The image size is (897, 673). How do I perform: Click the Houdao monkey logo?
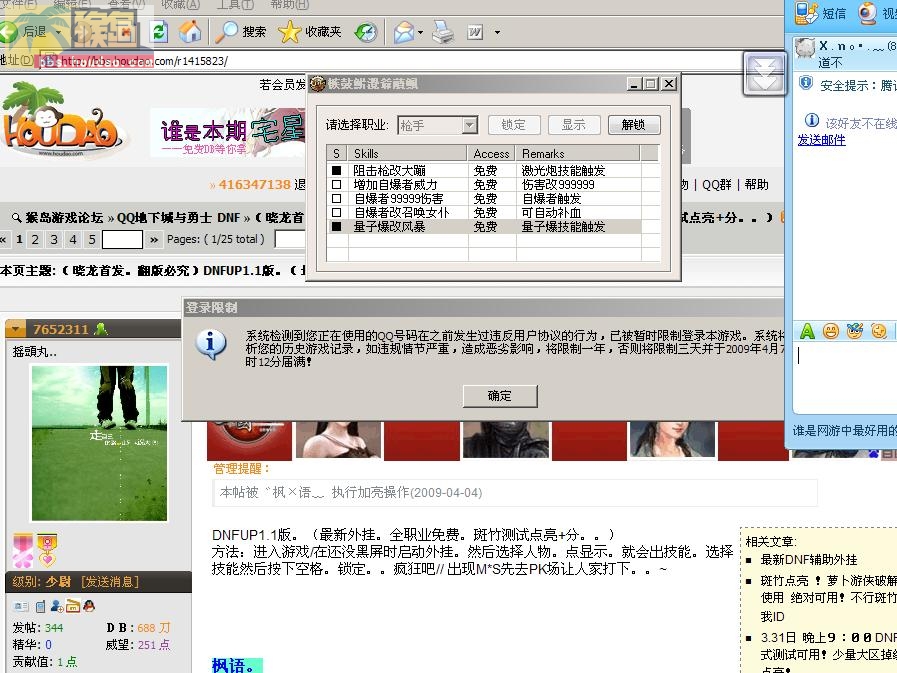click(62, 121)
